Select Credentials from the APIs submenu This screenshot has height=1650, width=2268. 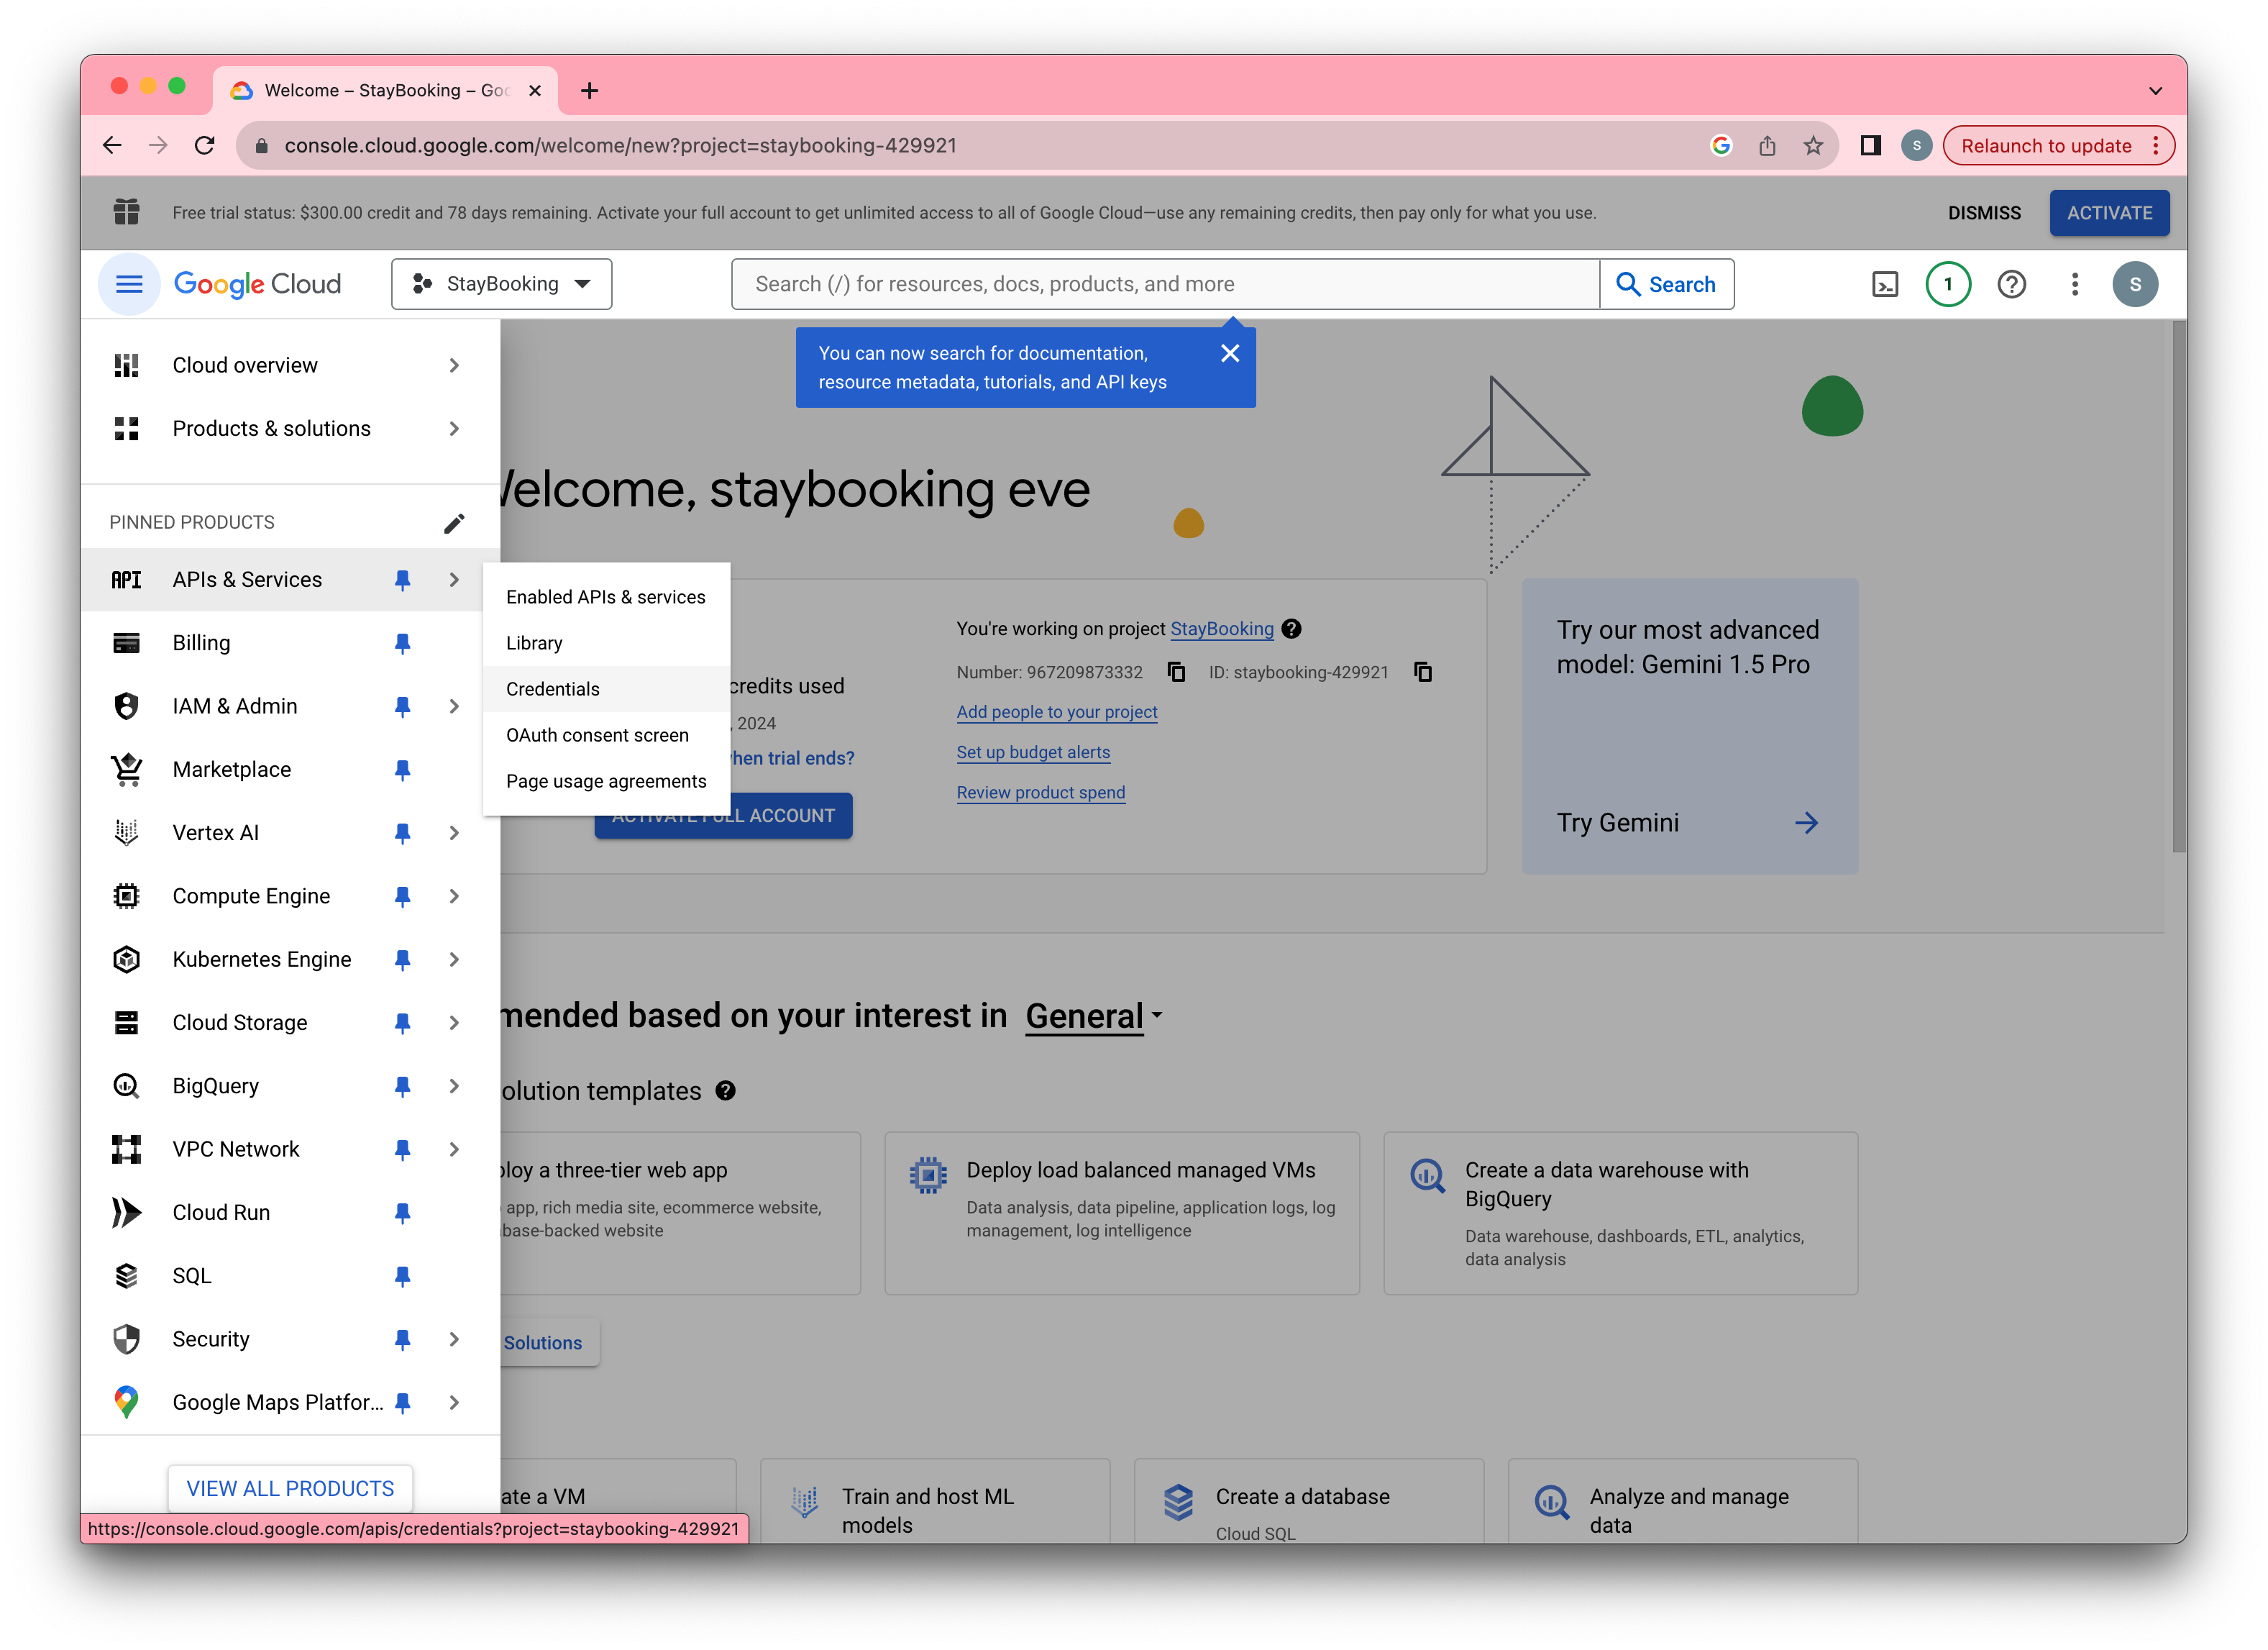553,689
